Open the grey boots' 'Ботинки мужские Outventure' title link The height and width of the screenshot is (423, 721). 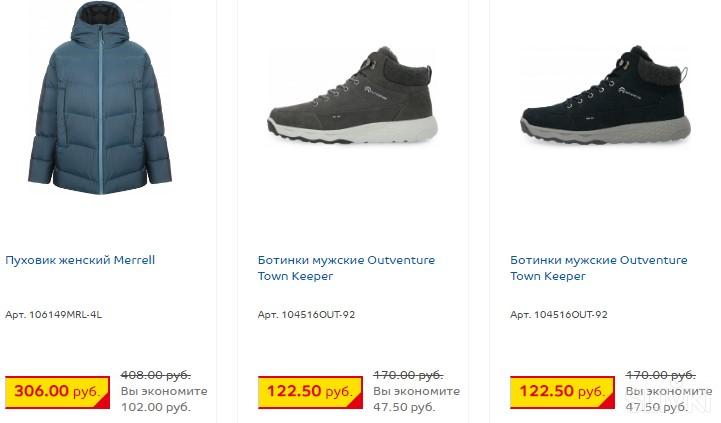click(x=346, y=260)
